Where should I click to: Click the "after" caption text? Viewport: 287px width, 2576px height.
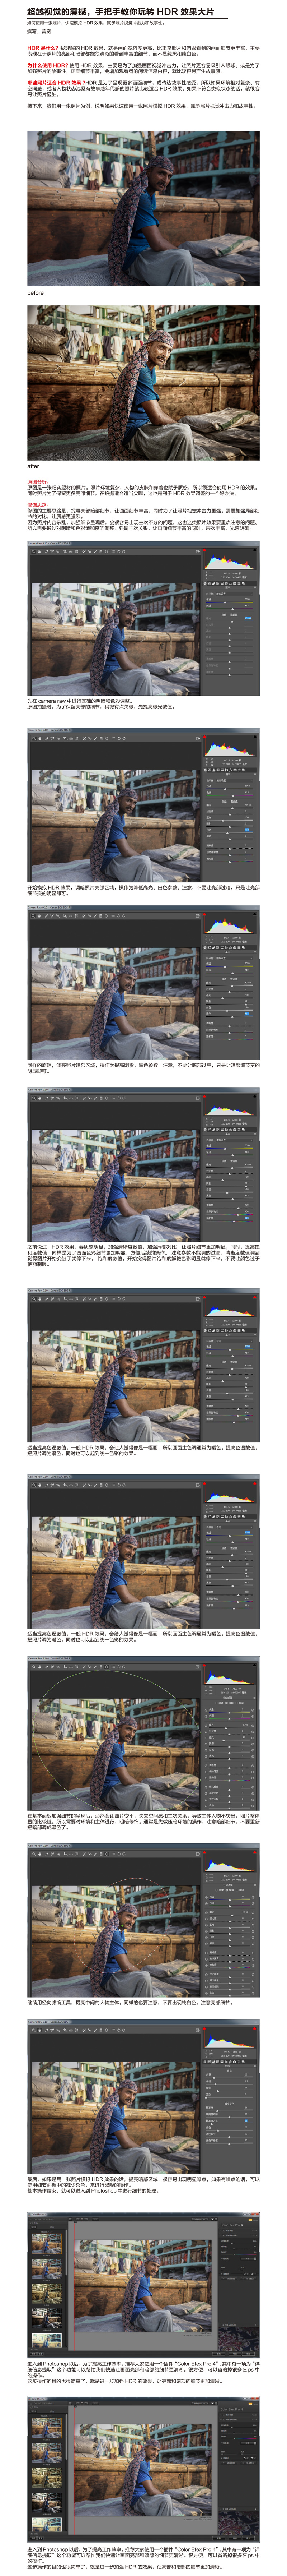[33, 466]
